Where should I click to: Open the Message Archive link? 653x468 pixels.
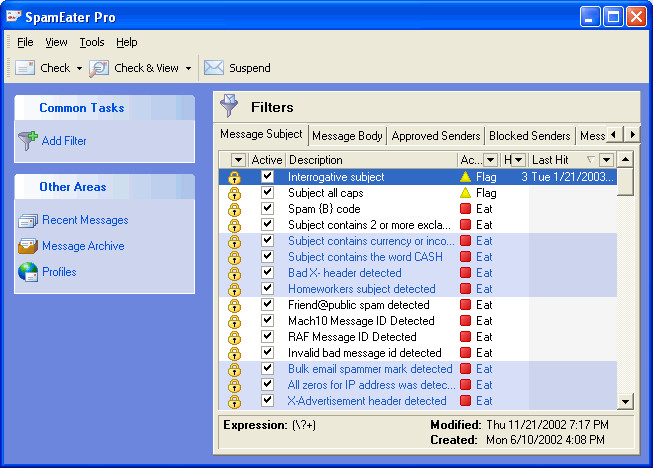point(83,246)
